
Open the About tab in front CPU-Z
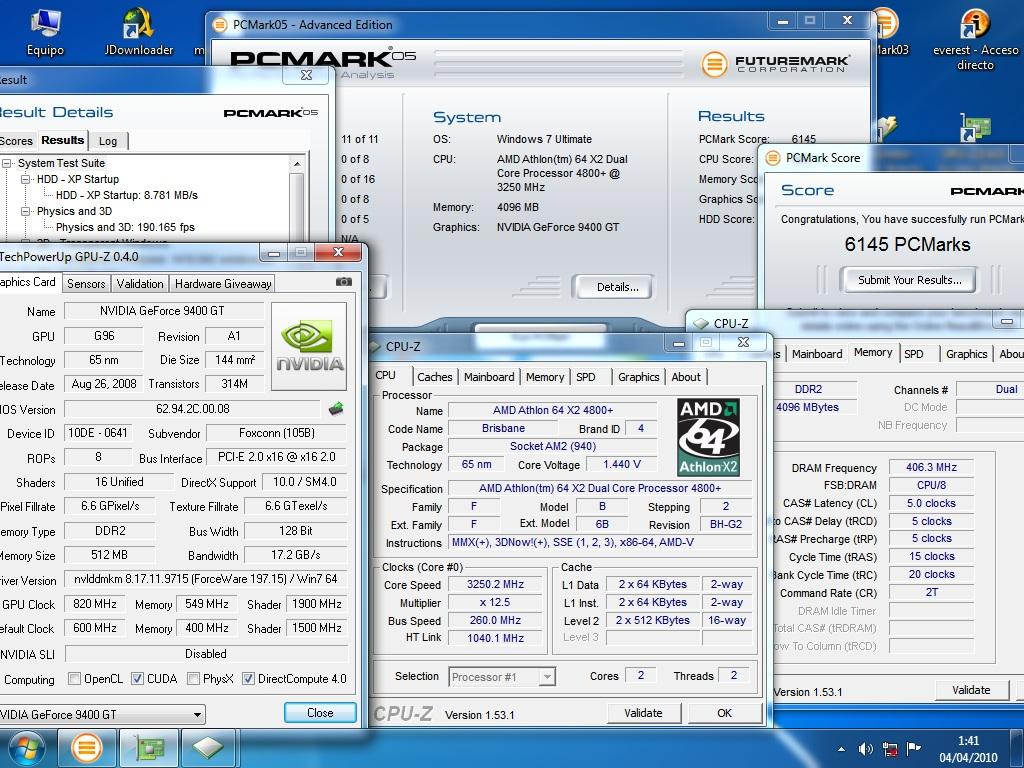686,377
